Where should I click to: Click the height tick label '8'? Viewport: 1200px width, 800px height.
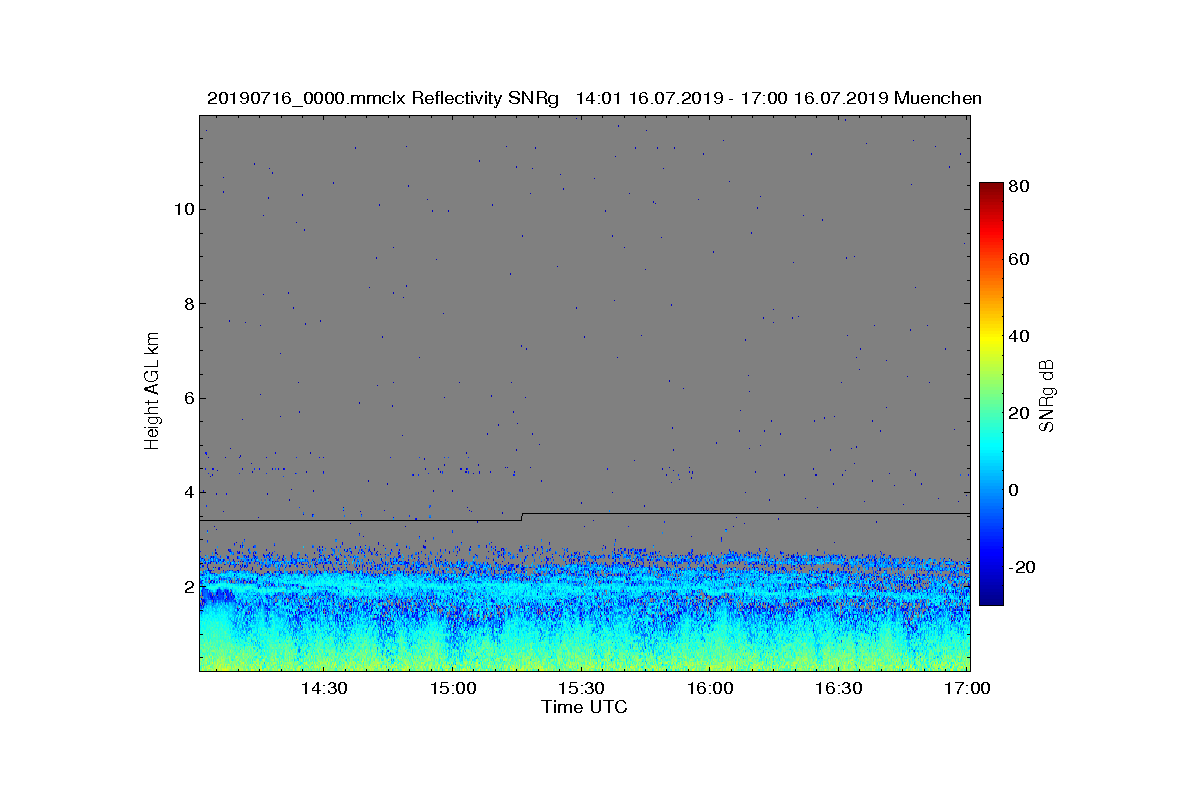(187, 304)
